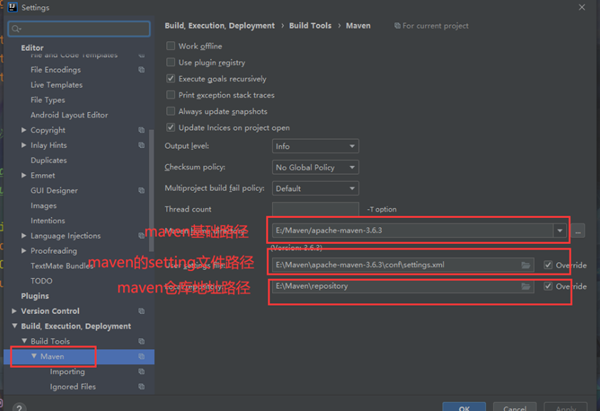The height and width of the screenshot is (411, 600).
Task: Click the folder icon in repository field
Action: (526, 286)
